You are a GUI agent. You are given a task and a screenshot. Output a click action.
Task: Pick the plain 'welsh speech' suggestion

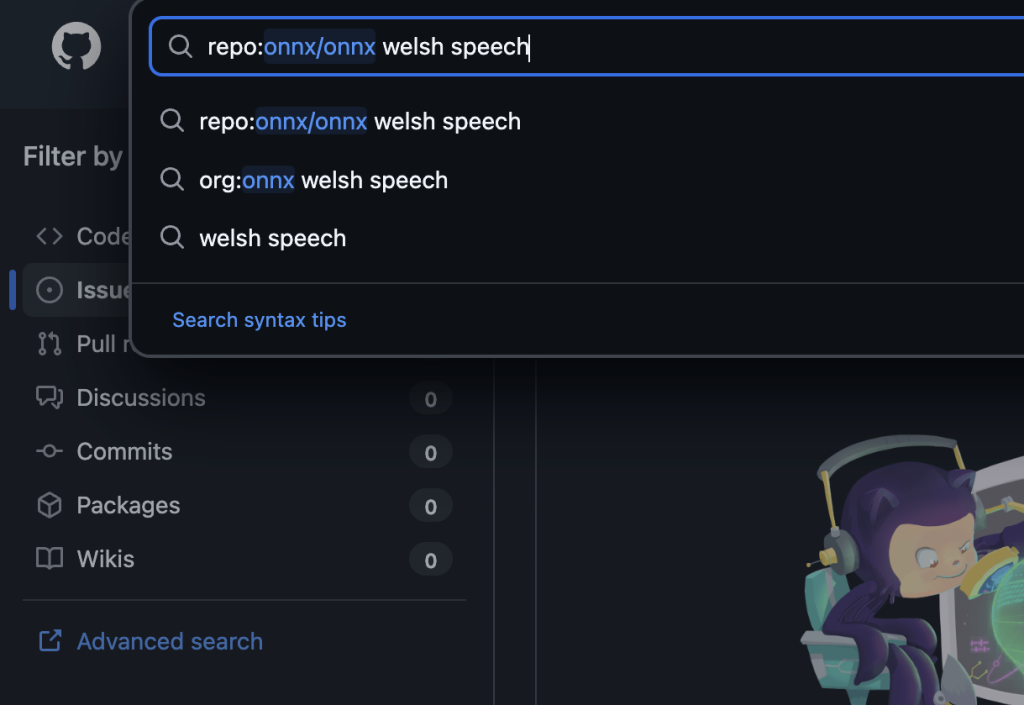coord(272,238)
